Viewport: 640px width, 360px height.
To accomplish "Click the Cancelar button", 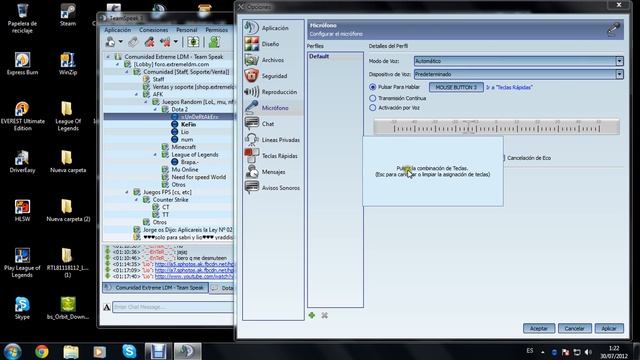I will point(574,328).
